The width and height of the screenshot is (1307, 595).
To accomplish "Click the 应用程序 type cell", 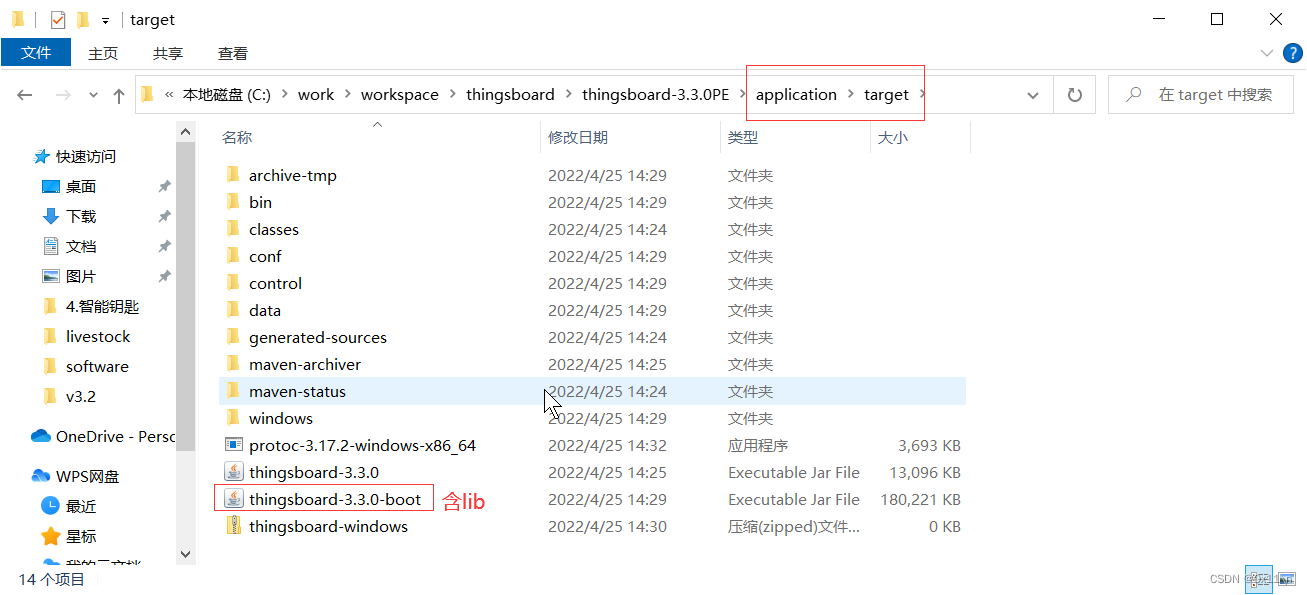I will 758,445.
